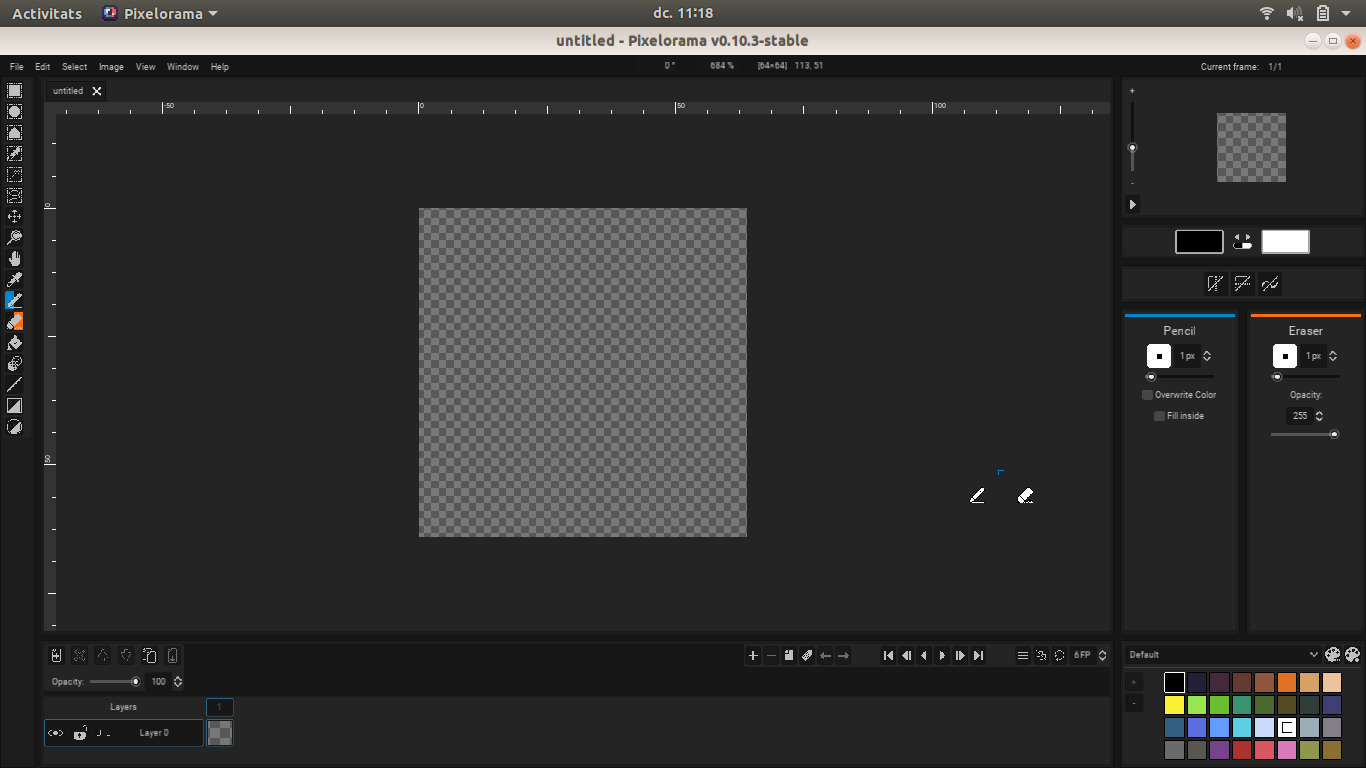Screen dimensions: 1366x768
Task: Switch to the untitled tab
Action: pyautogui.click(x=68, y=90)
